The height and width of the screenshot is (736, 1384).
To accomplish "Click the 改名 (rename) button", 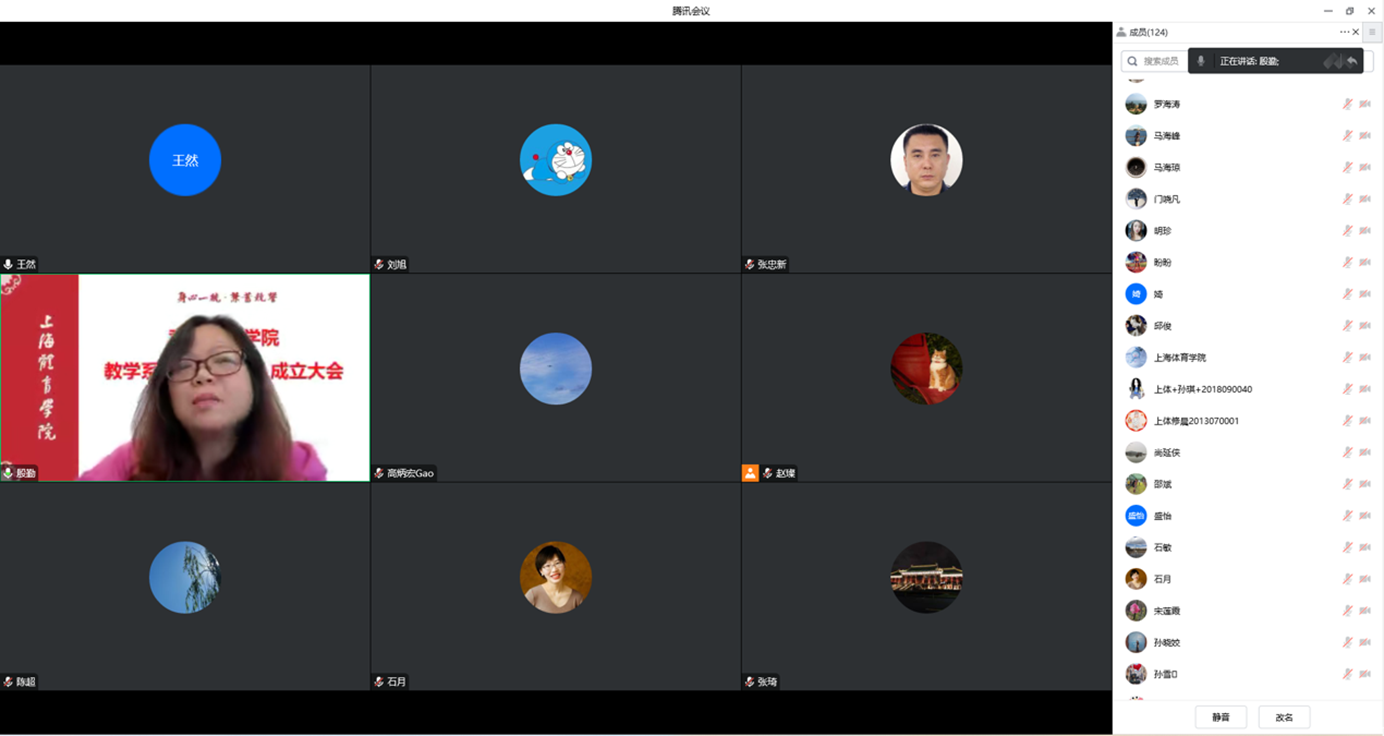I will point(1284,717).
